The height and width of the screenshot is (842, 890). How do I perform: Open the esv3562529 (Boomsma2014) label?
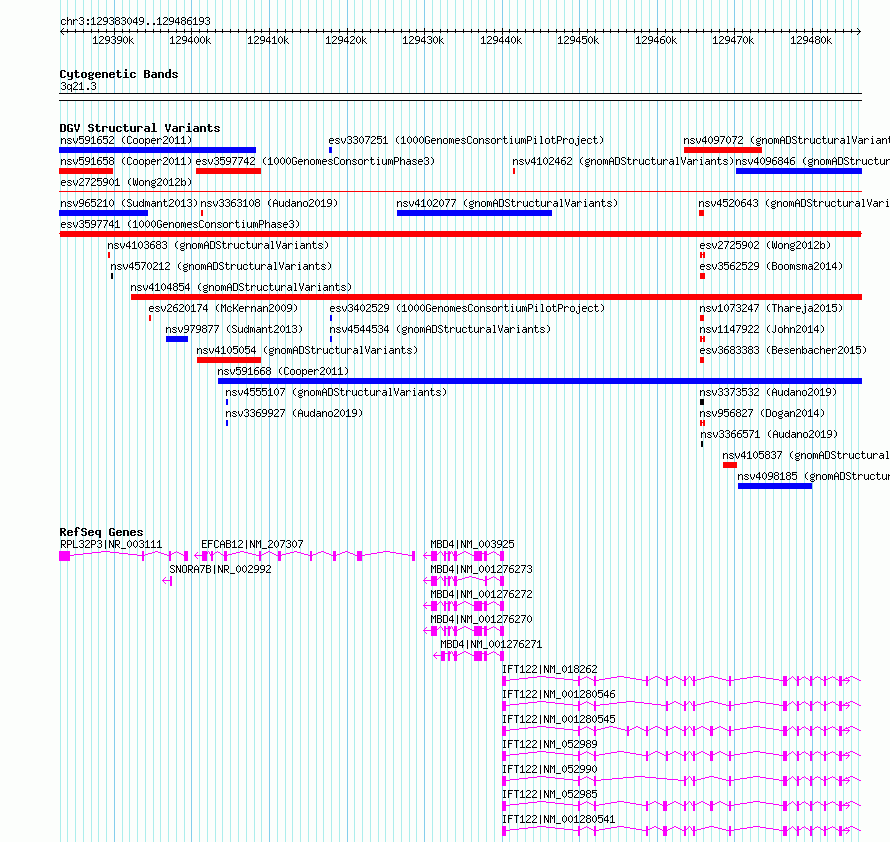[771, 266]
